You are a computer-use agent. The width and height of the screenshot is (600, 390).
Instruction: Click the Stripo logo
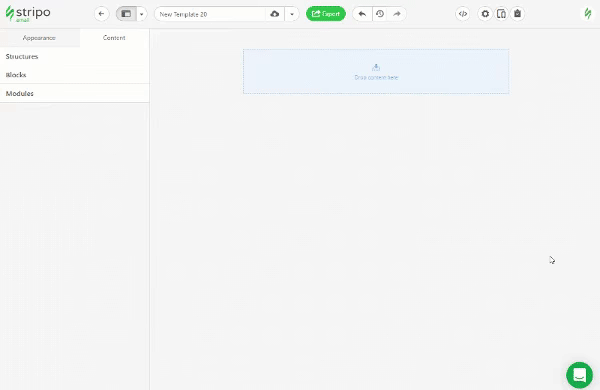[28, 14]
